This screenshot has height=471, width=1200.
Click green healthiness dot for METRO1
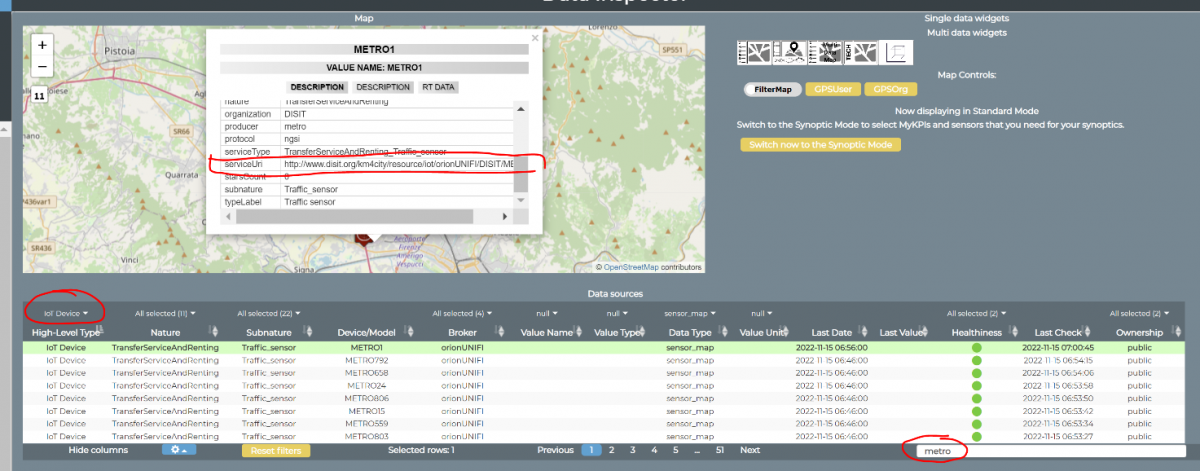[976, 348]
